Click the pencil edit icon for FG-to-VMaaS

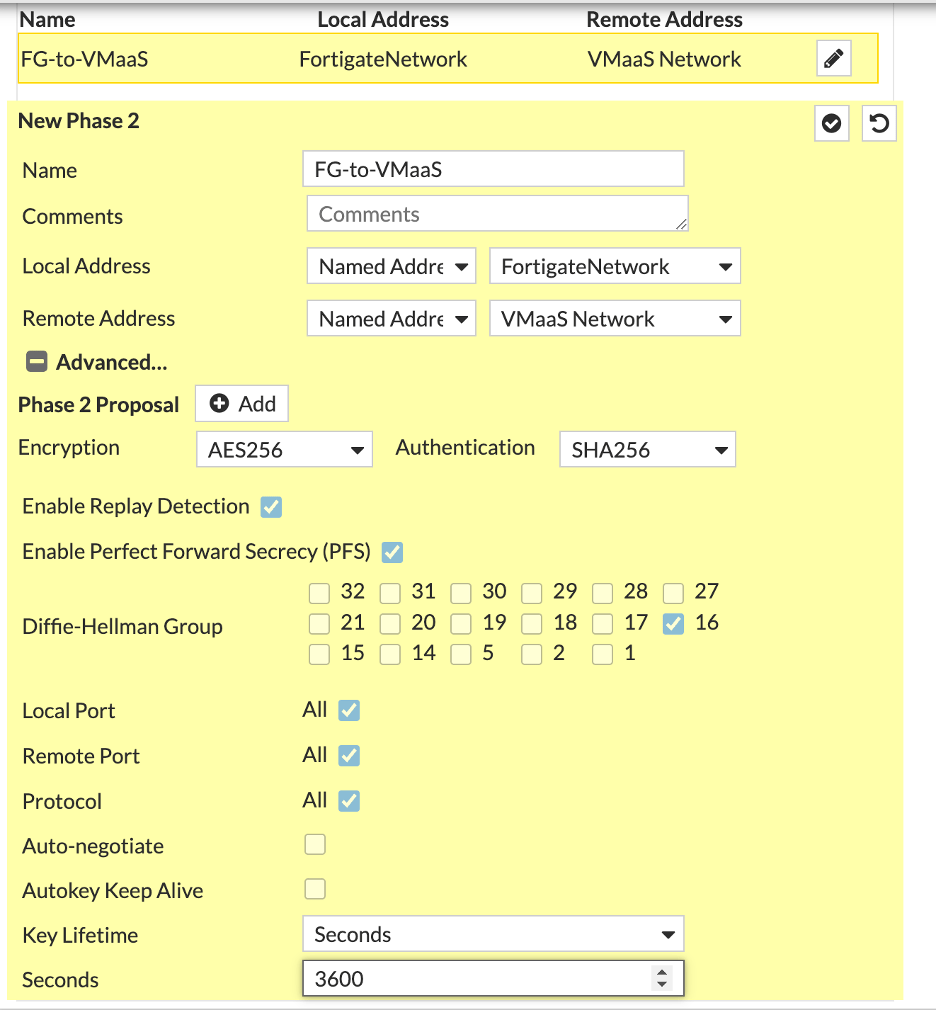(x=833, y=59)
